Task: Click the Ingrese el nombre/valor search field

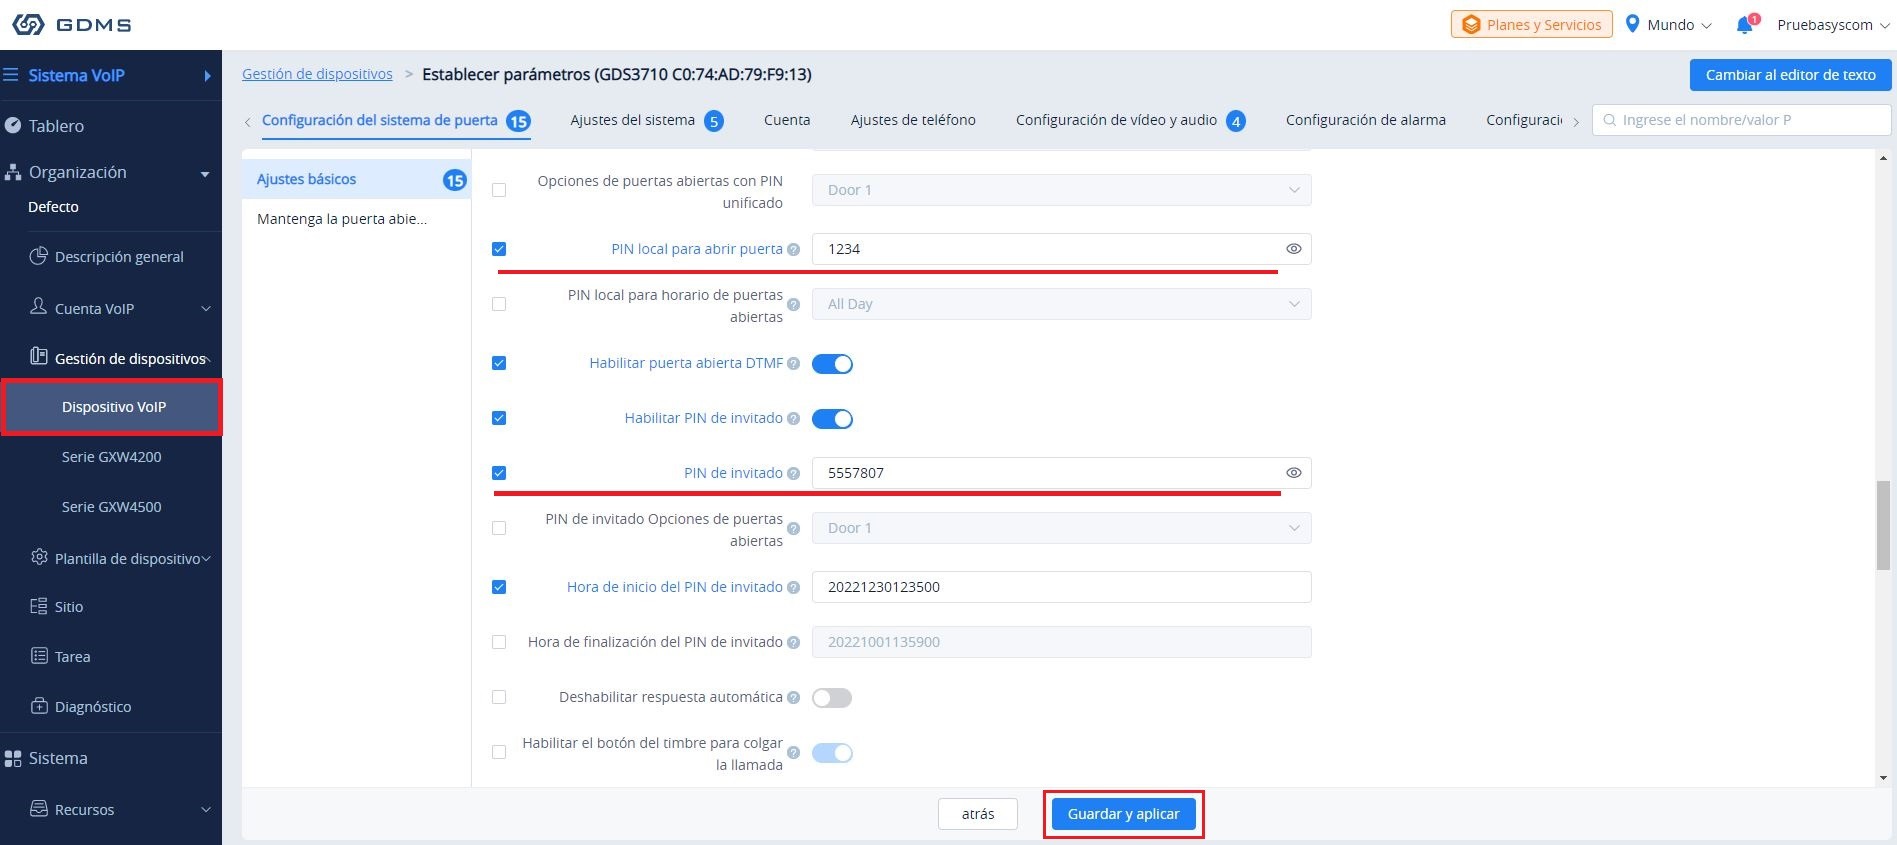Action: click(x=1741, y=120)
